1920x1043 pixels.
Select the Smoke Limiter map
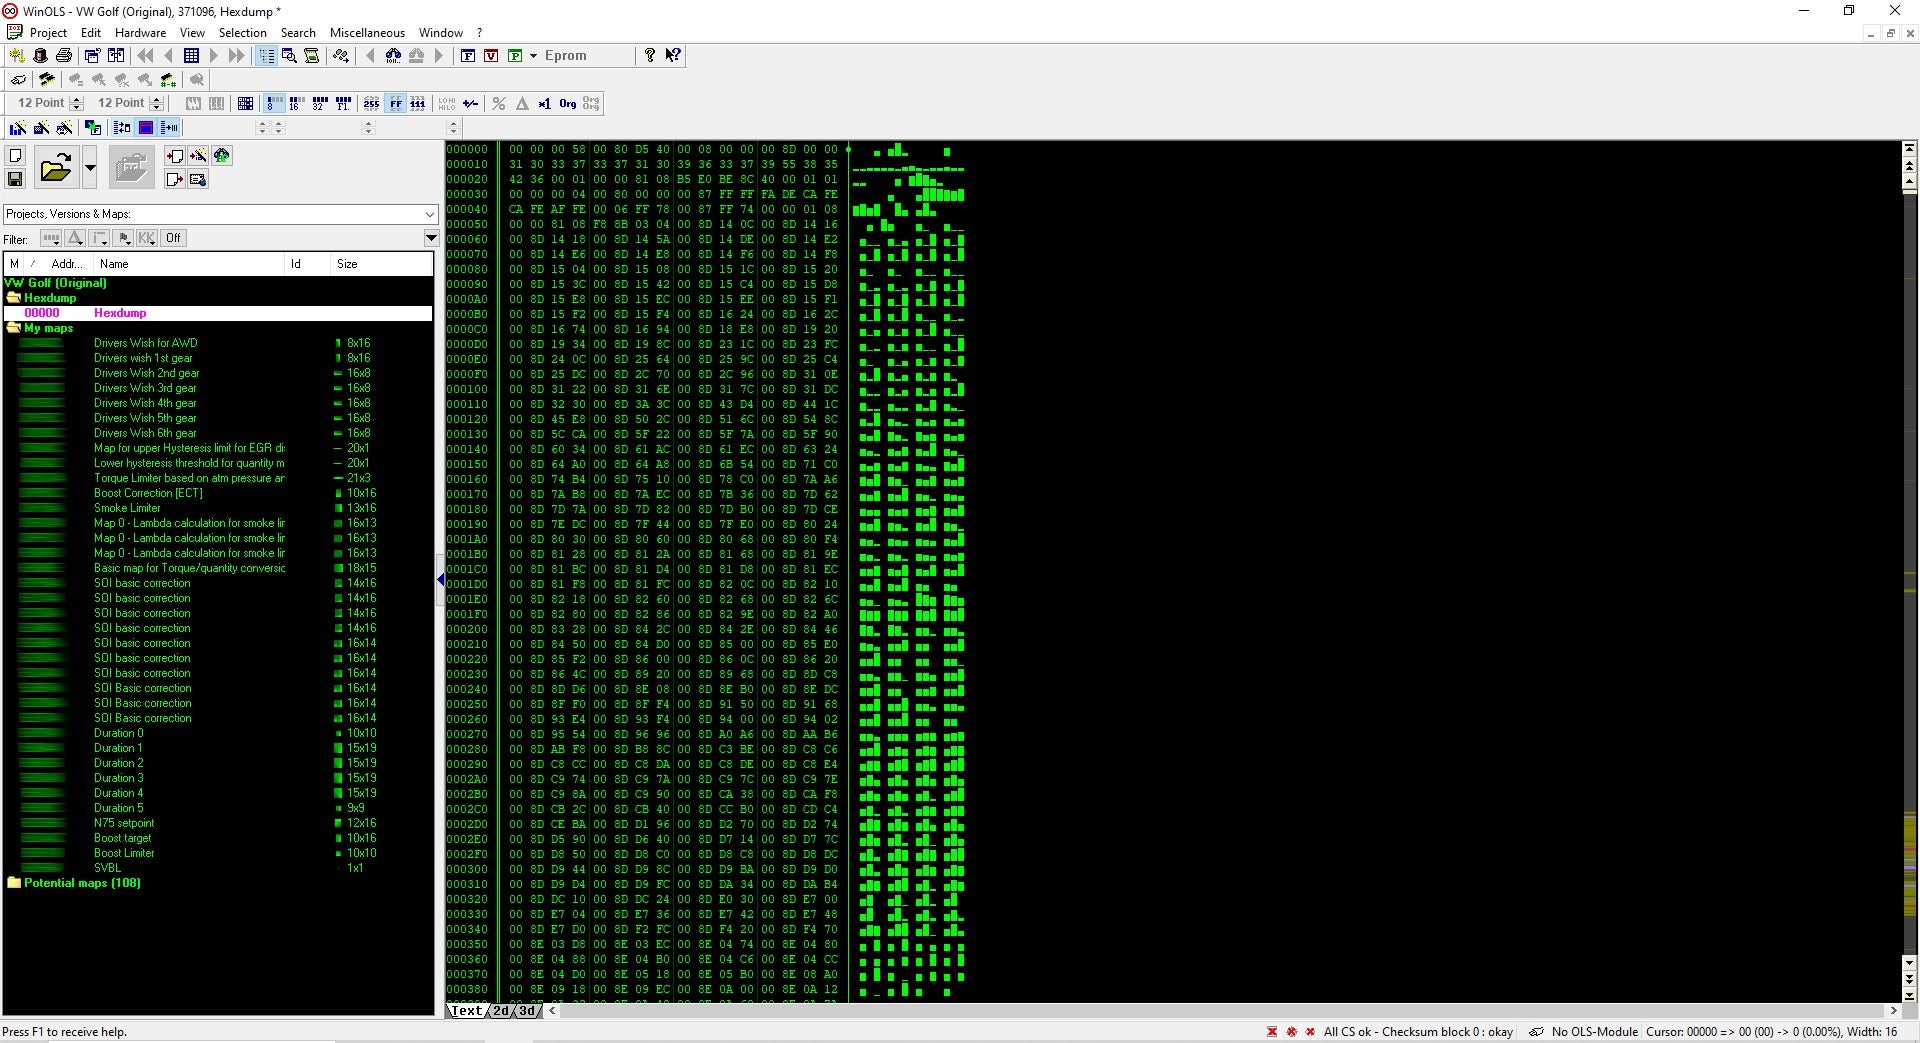point(127,508)
